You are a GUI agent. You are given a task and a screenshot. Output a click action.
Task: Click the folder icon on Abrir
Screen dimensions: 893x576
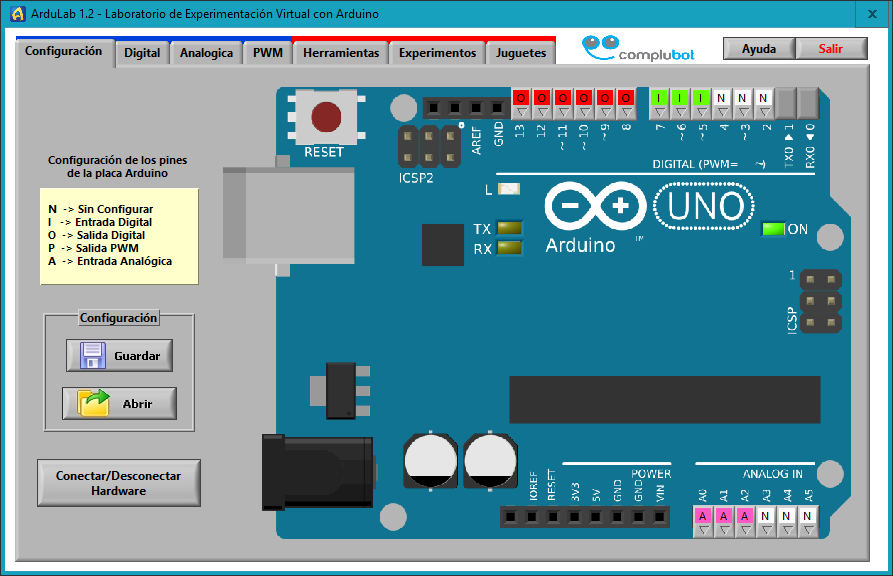point(93,403)
